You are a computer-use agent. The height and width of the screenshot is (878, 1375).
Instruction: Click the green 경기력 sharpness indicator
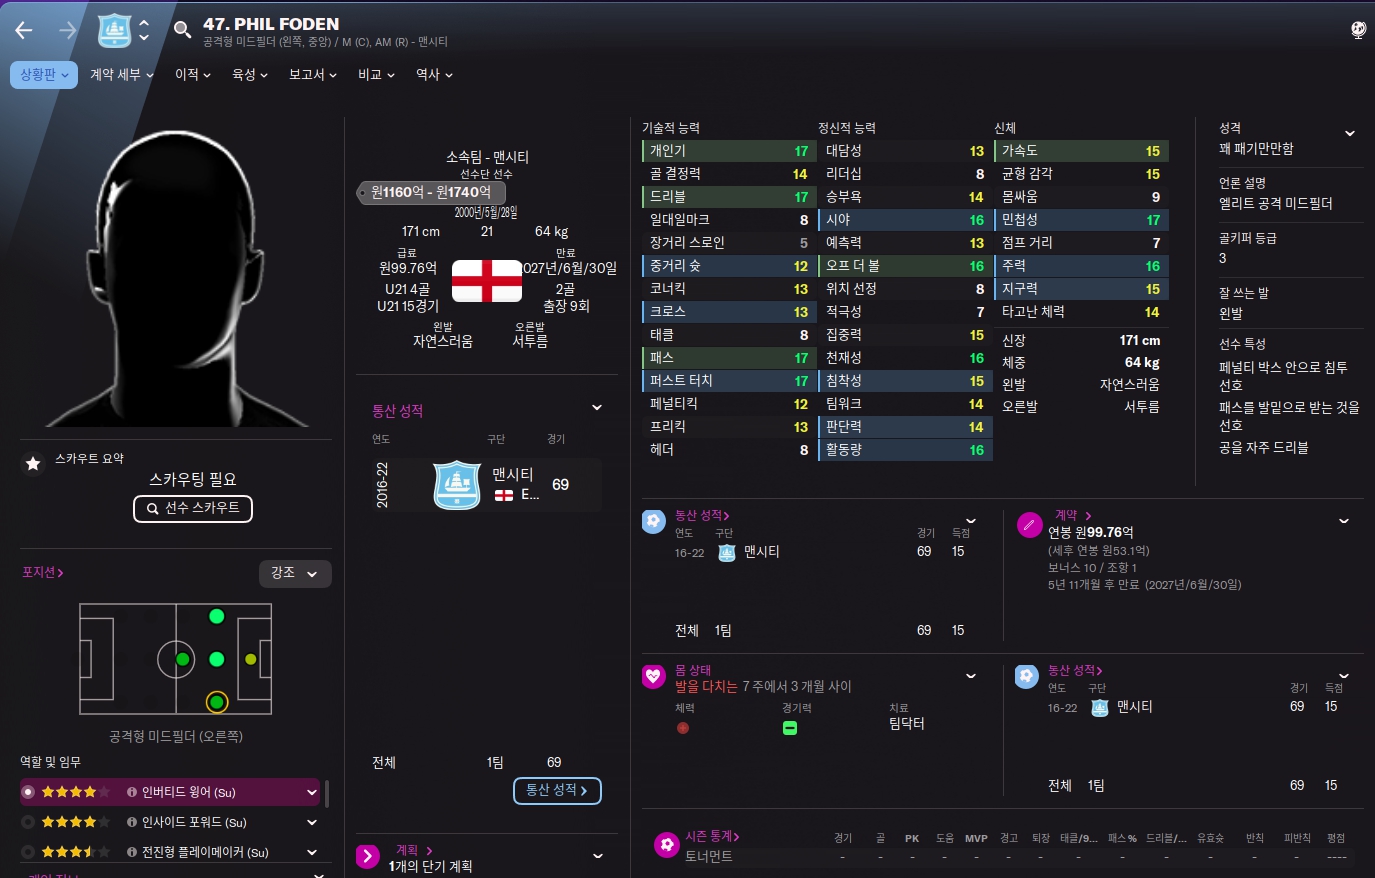[789, 728]
